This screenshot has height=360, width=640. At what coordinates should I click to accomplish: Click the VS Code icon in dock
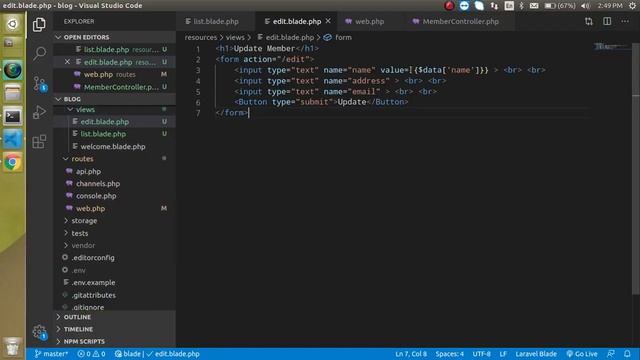[13, 140]
